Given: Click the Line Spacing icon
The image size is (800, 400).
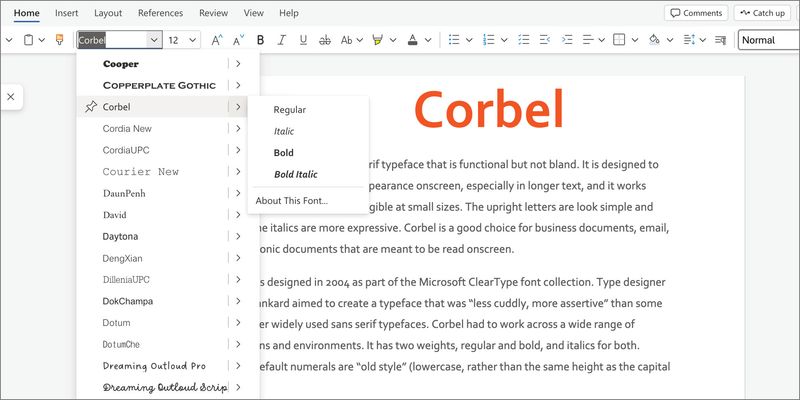Looking at the screenshot, I should tap(689, 40).
